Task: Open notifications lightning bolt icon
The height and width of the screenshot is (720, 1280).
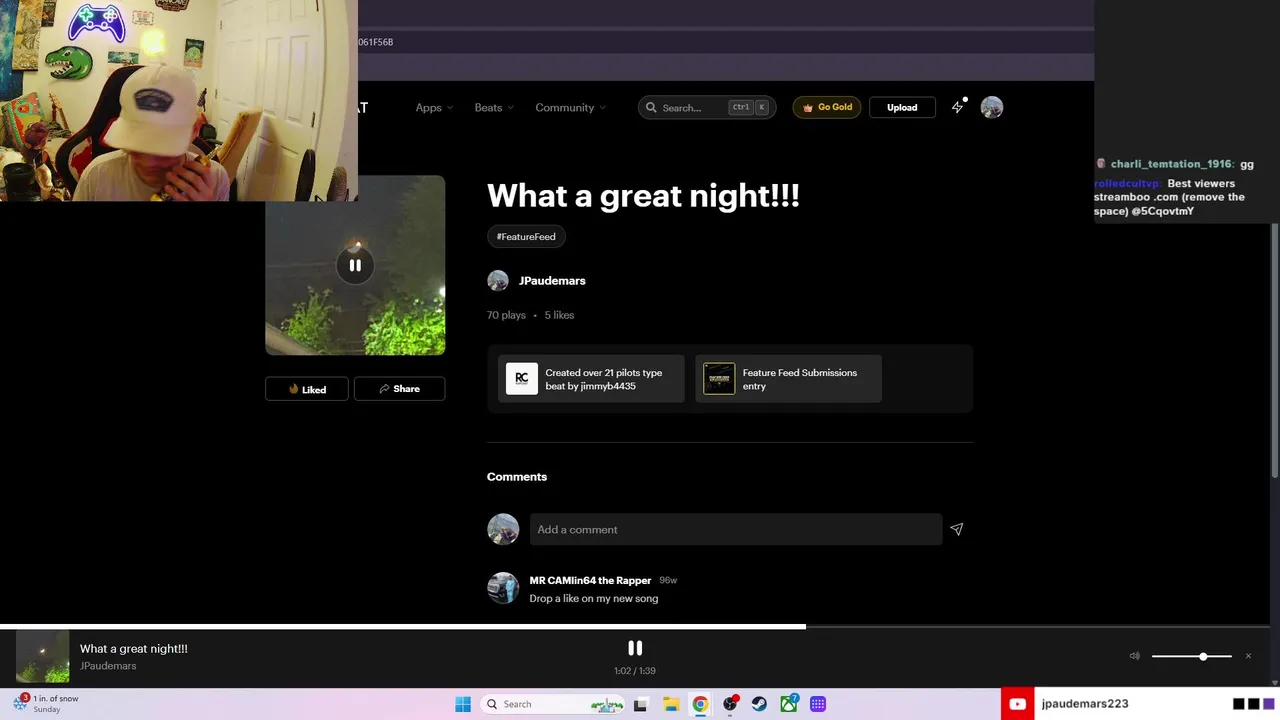Action: (x=958, y=107)
